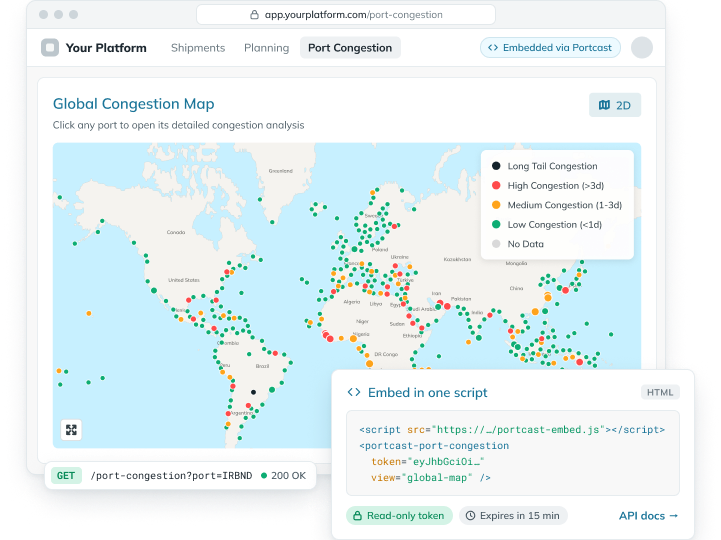Viewport: 721px width, 540px height.
Task: Click the map icon in 2D button
Action: (604, 105)
